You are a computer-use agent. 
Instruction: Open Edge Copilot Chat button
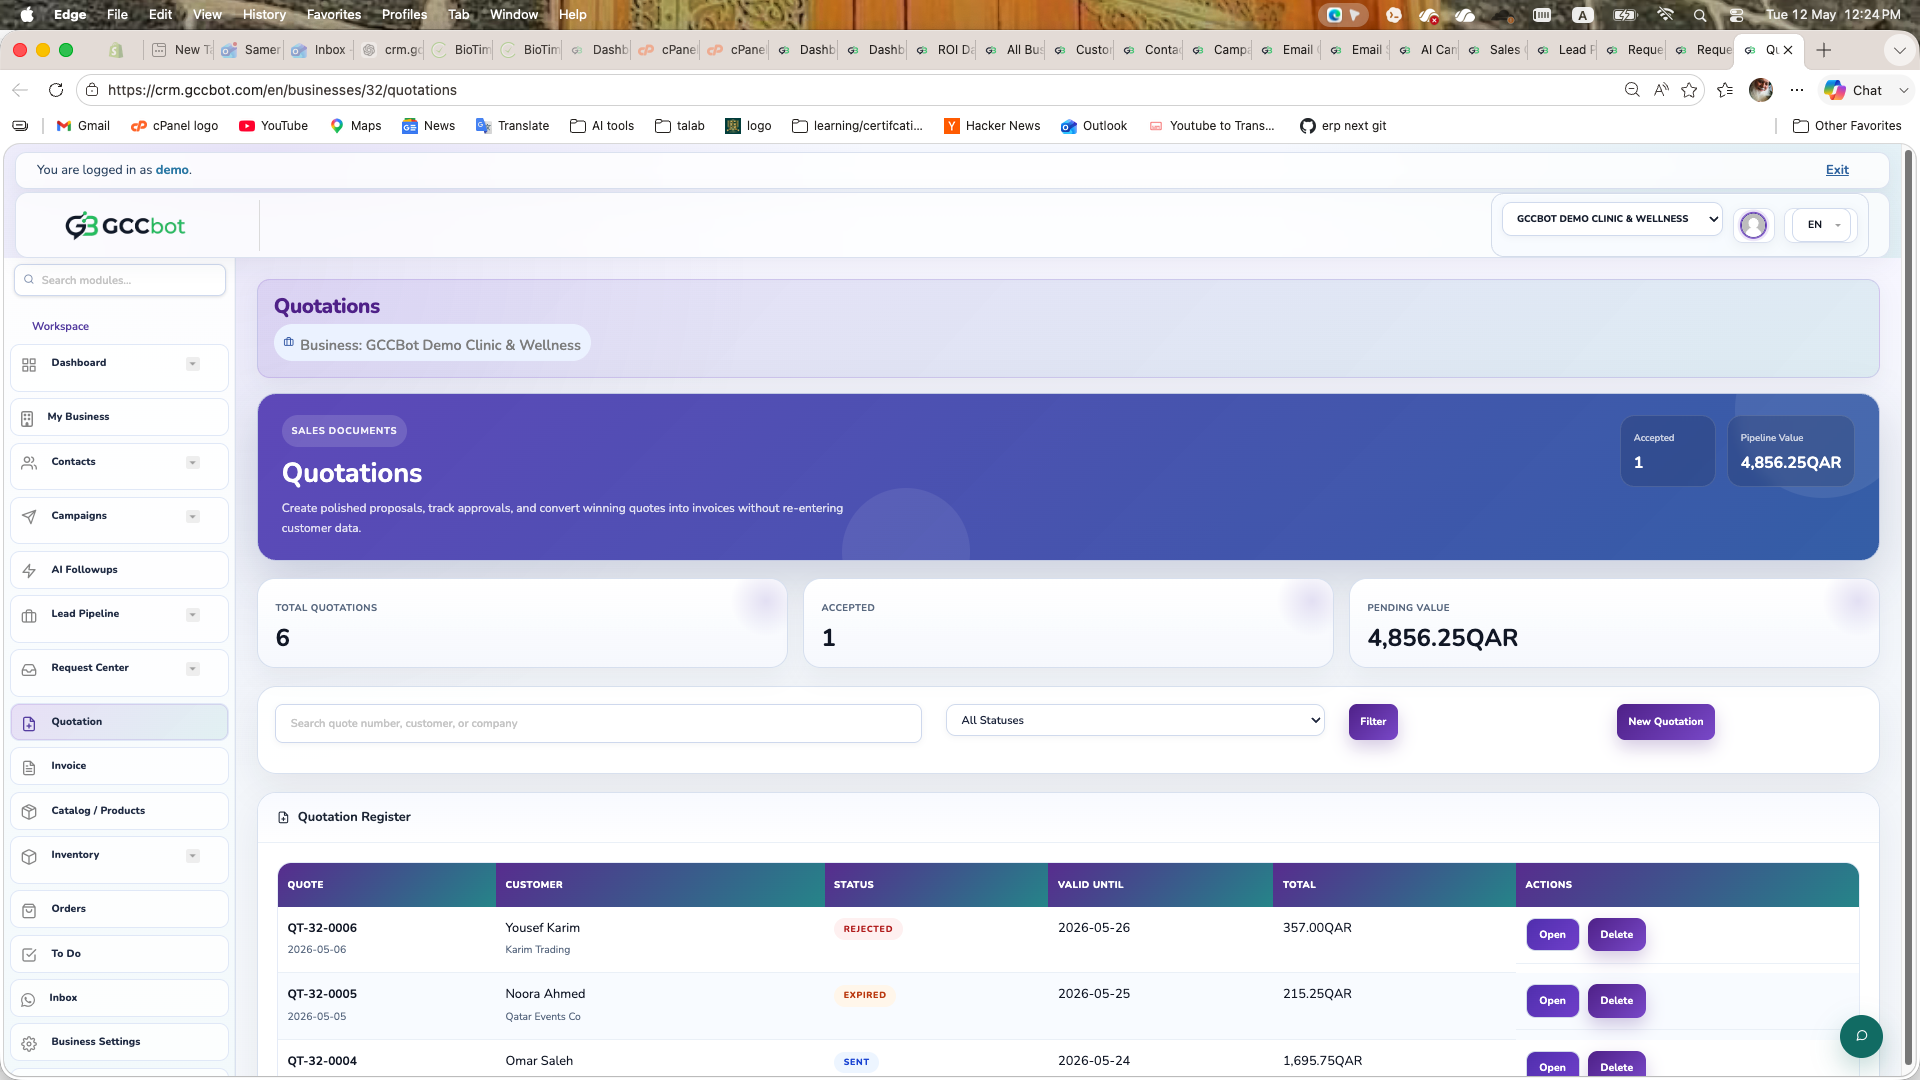click(x=1853, y=90)
